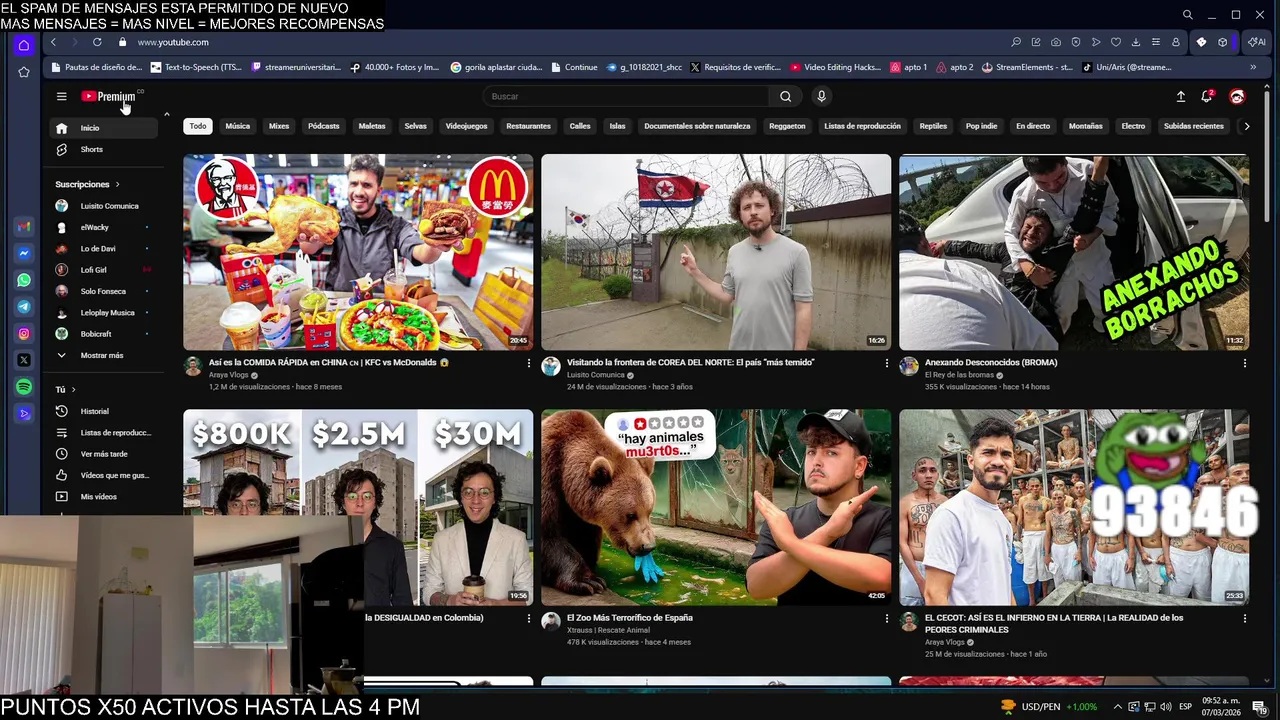Open options menu for COREA DEL NORTE video
Image resolution: width=1280 pixels, height=720 pixels.
pos(886,363)
